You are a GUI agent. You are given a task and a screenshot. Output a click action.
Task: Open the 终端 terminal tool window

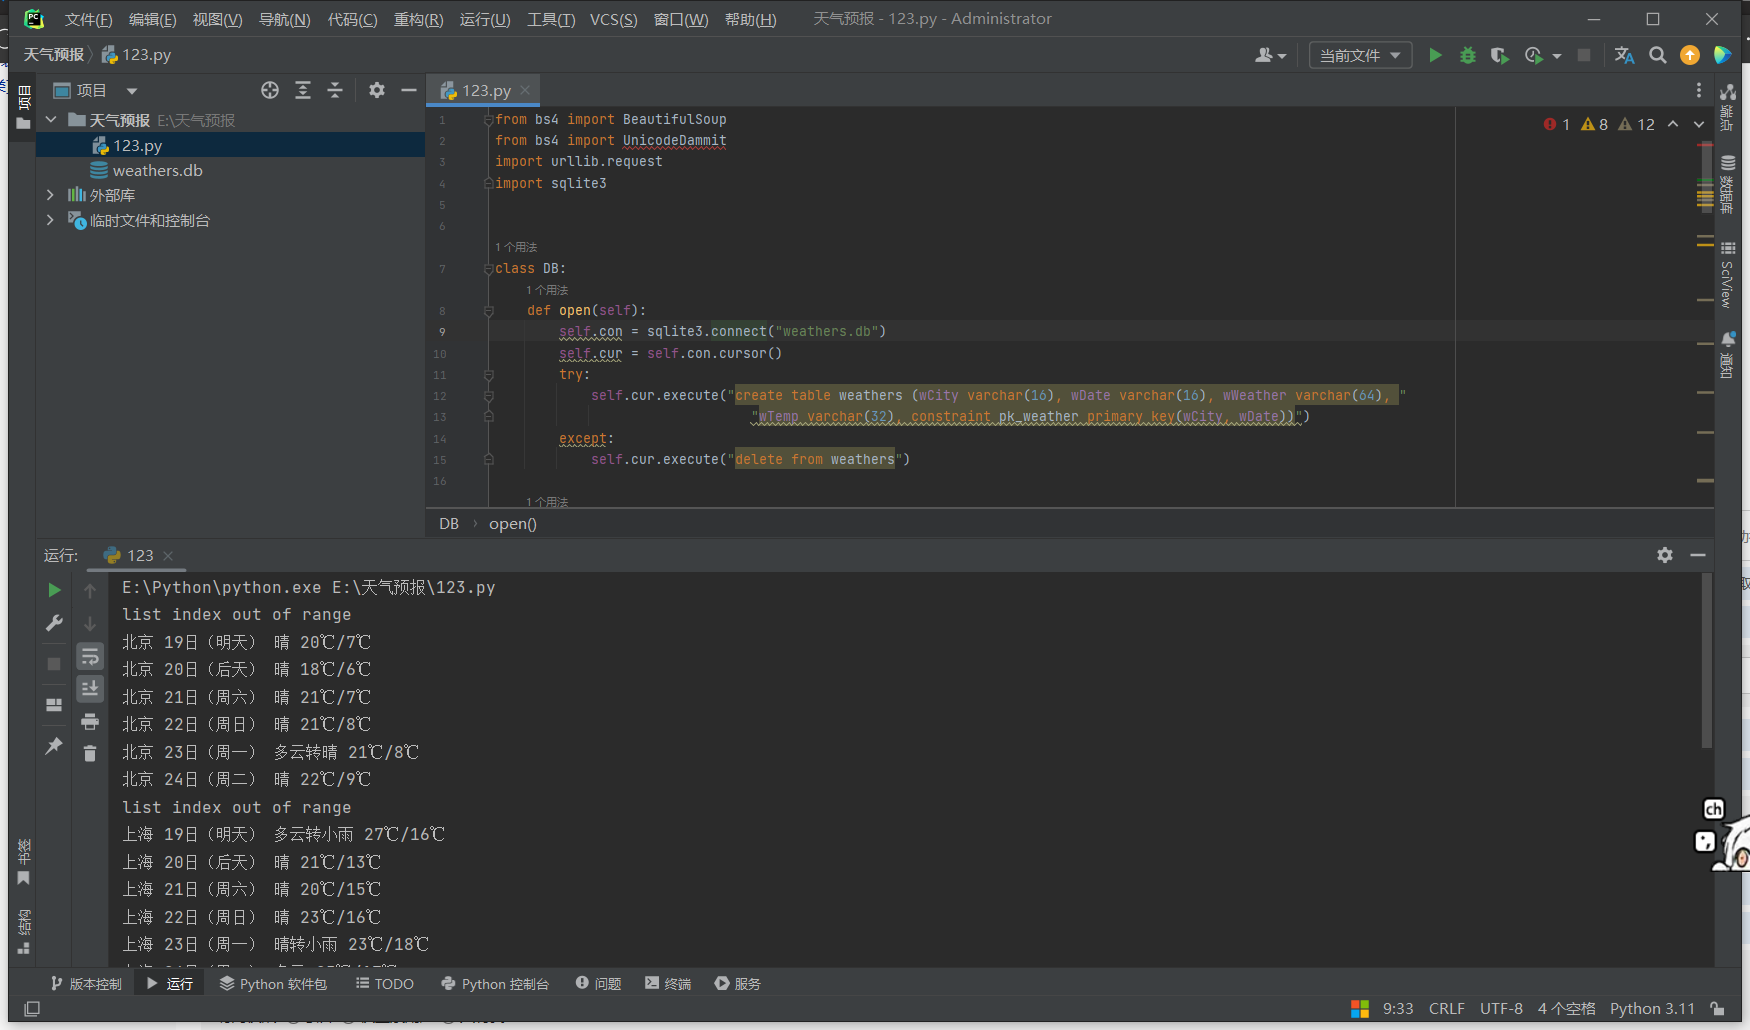668,984
